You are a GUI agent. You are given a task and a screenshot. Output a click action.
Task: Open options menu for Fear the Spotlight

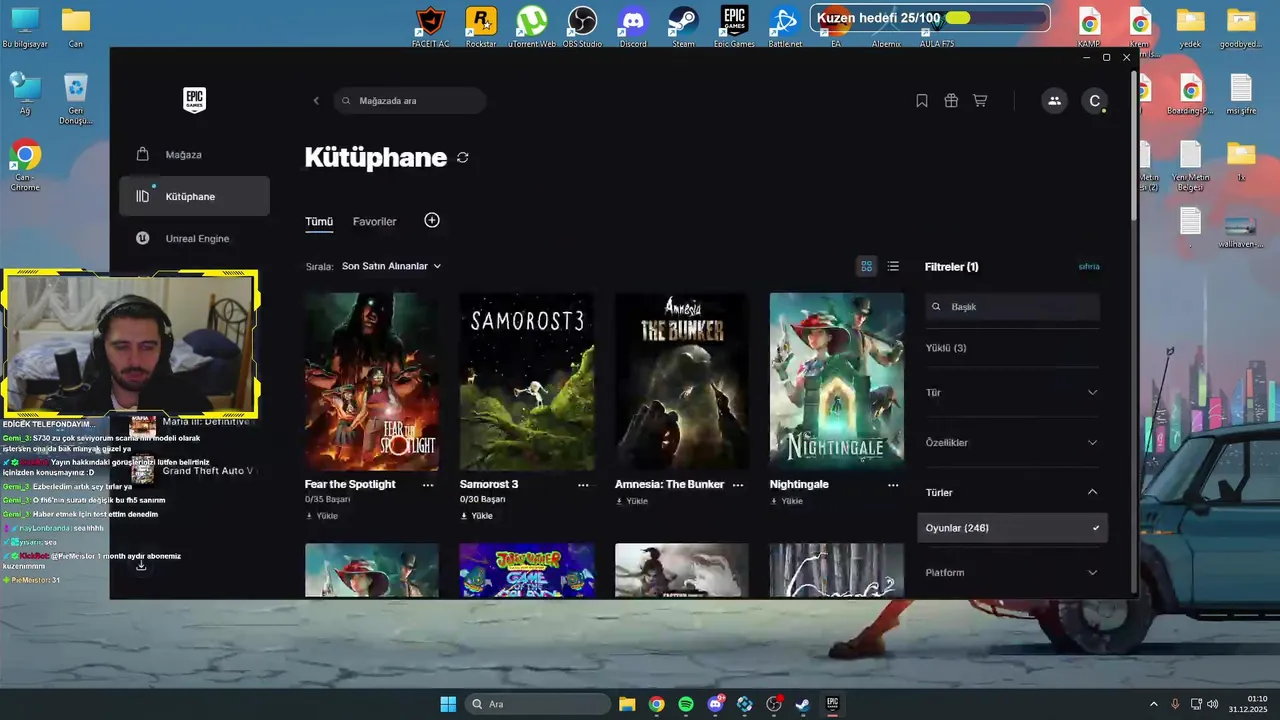[x=428, y=485]
